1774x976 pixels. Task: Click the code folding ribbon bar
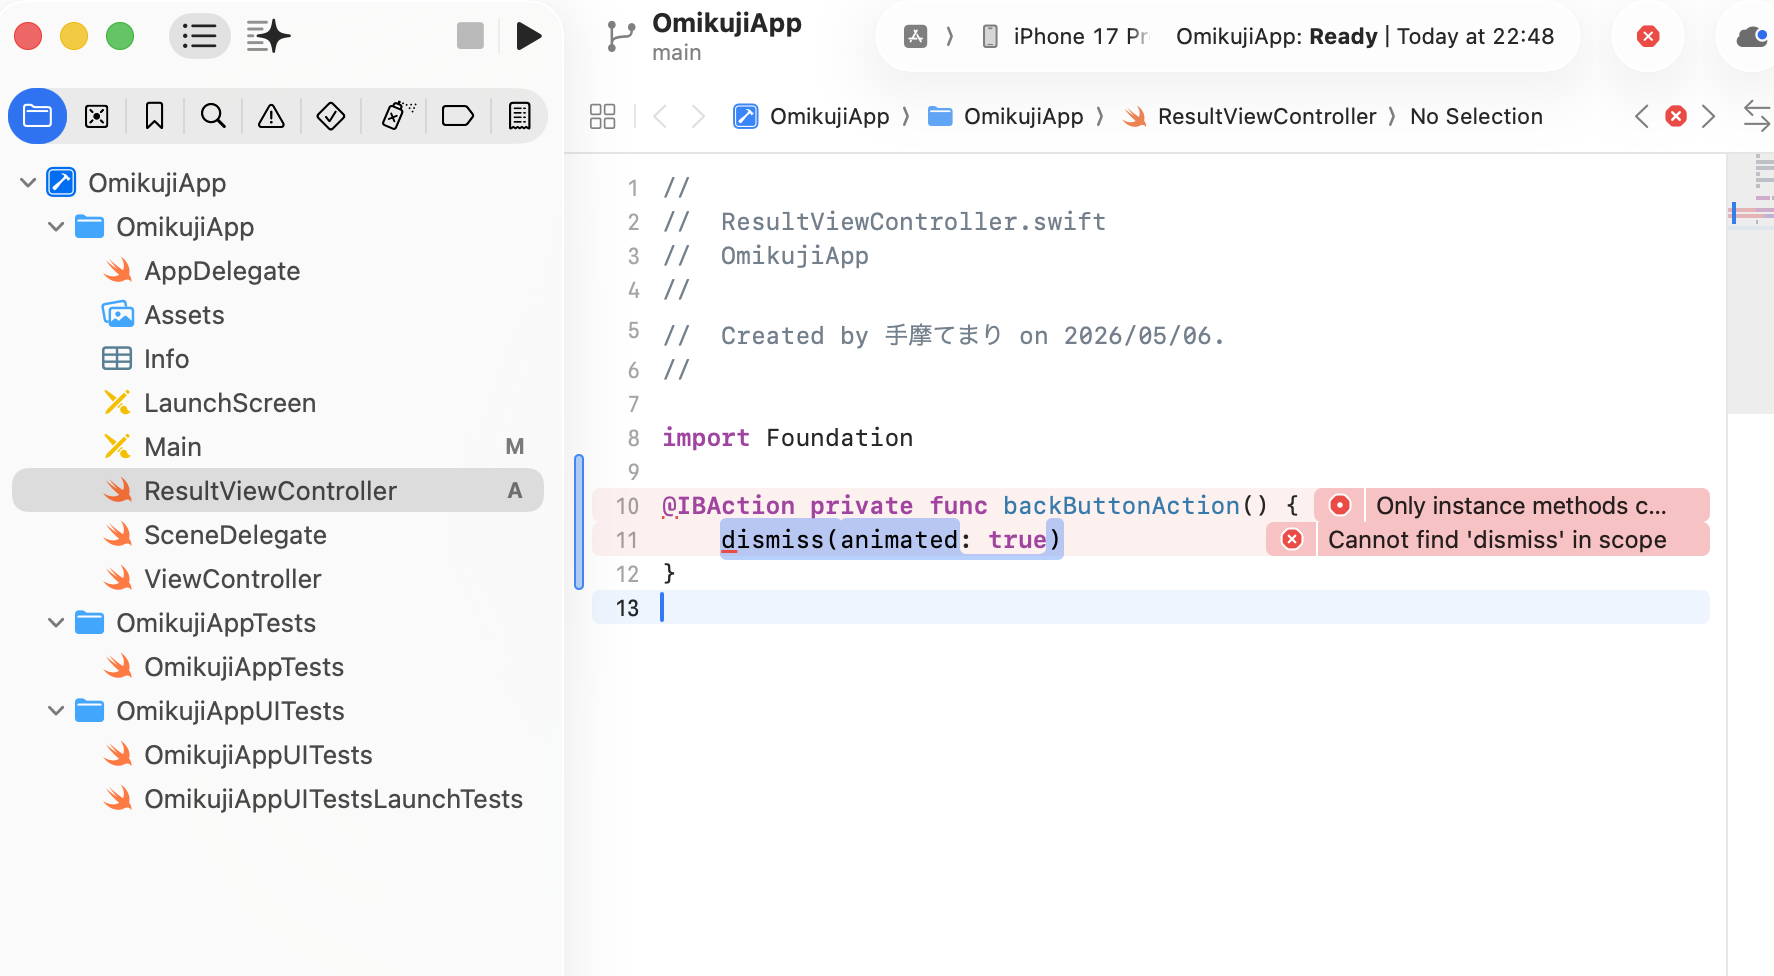tap(579, 522)
